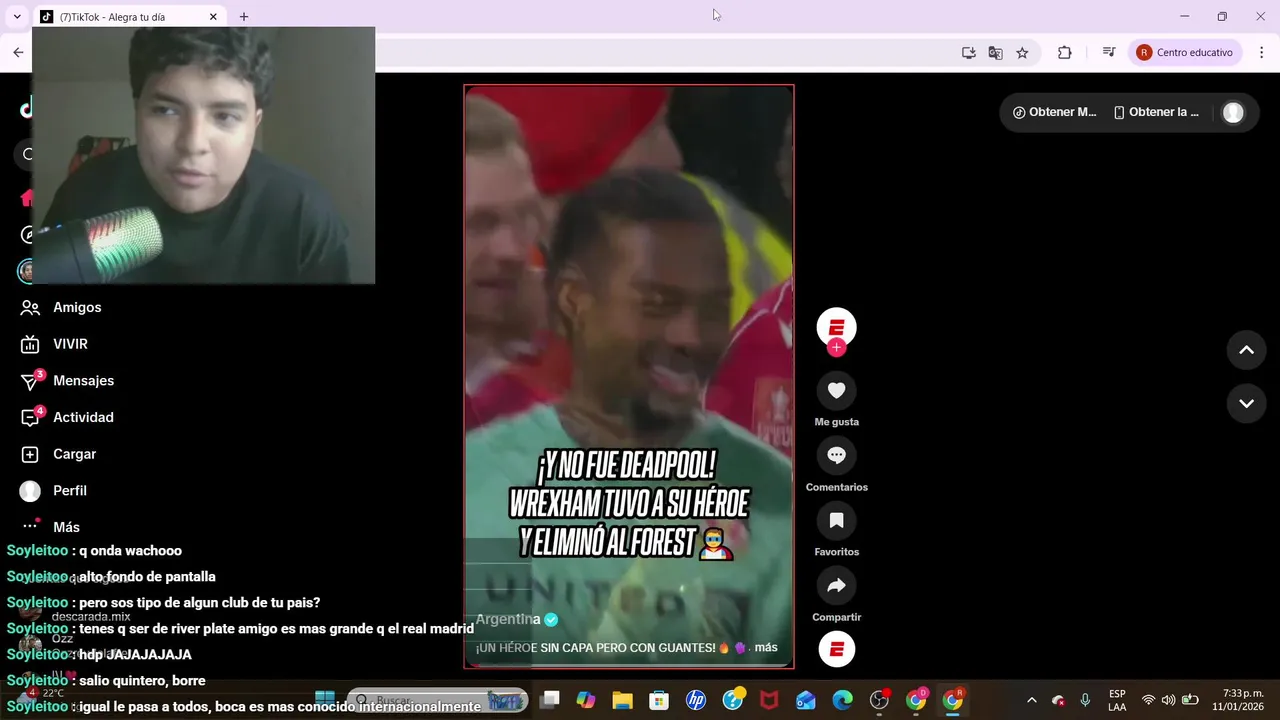Open the Comentarios speech bubble
The width and height of the screenshot is (1280, 720).
(837, 456)
